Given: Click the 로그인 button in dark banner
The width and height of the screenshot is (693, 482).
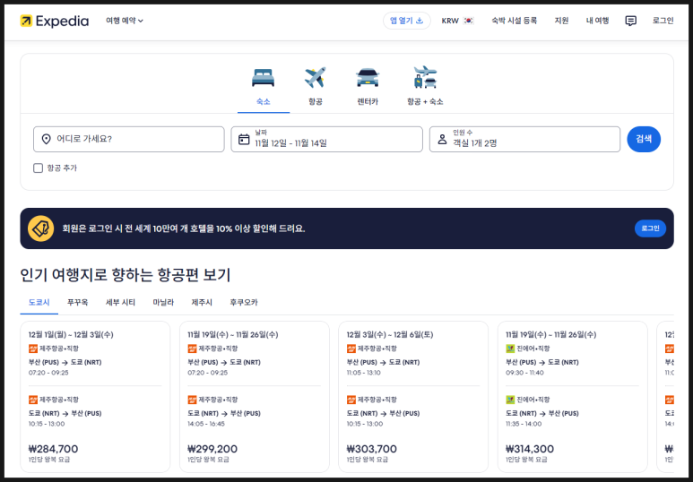Looking at the screenshot, I should click(650, 228).
